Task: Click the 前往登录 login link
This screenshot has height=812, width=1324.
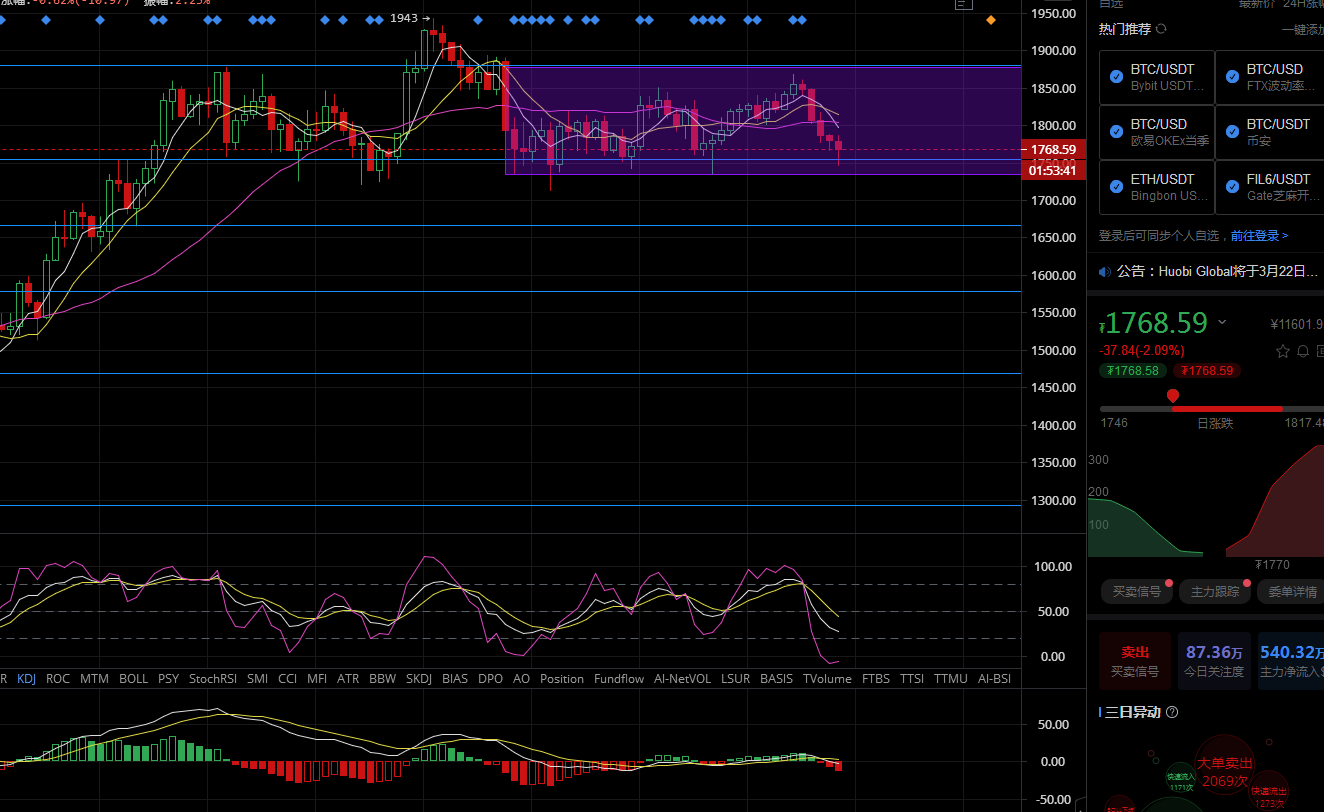Action: click(1259, 236)
